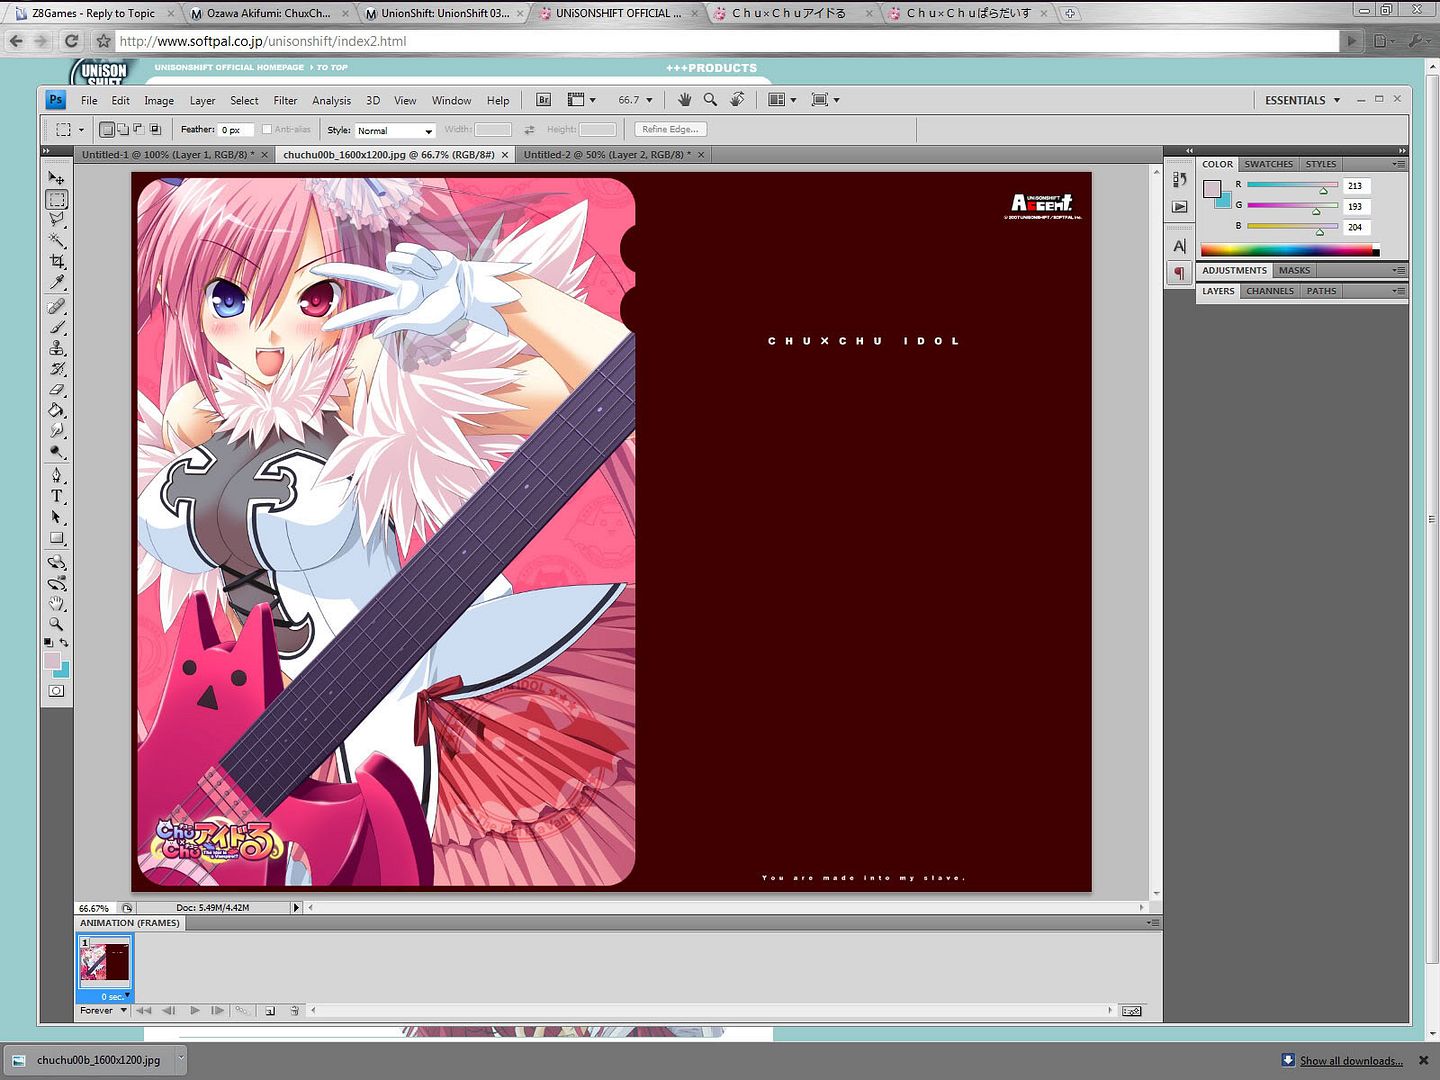Image resolution: width=1440 pixels, height=1080 pixels.
Task: Select the Pen tool
Action: tap(57, 474)
